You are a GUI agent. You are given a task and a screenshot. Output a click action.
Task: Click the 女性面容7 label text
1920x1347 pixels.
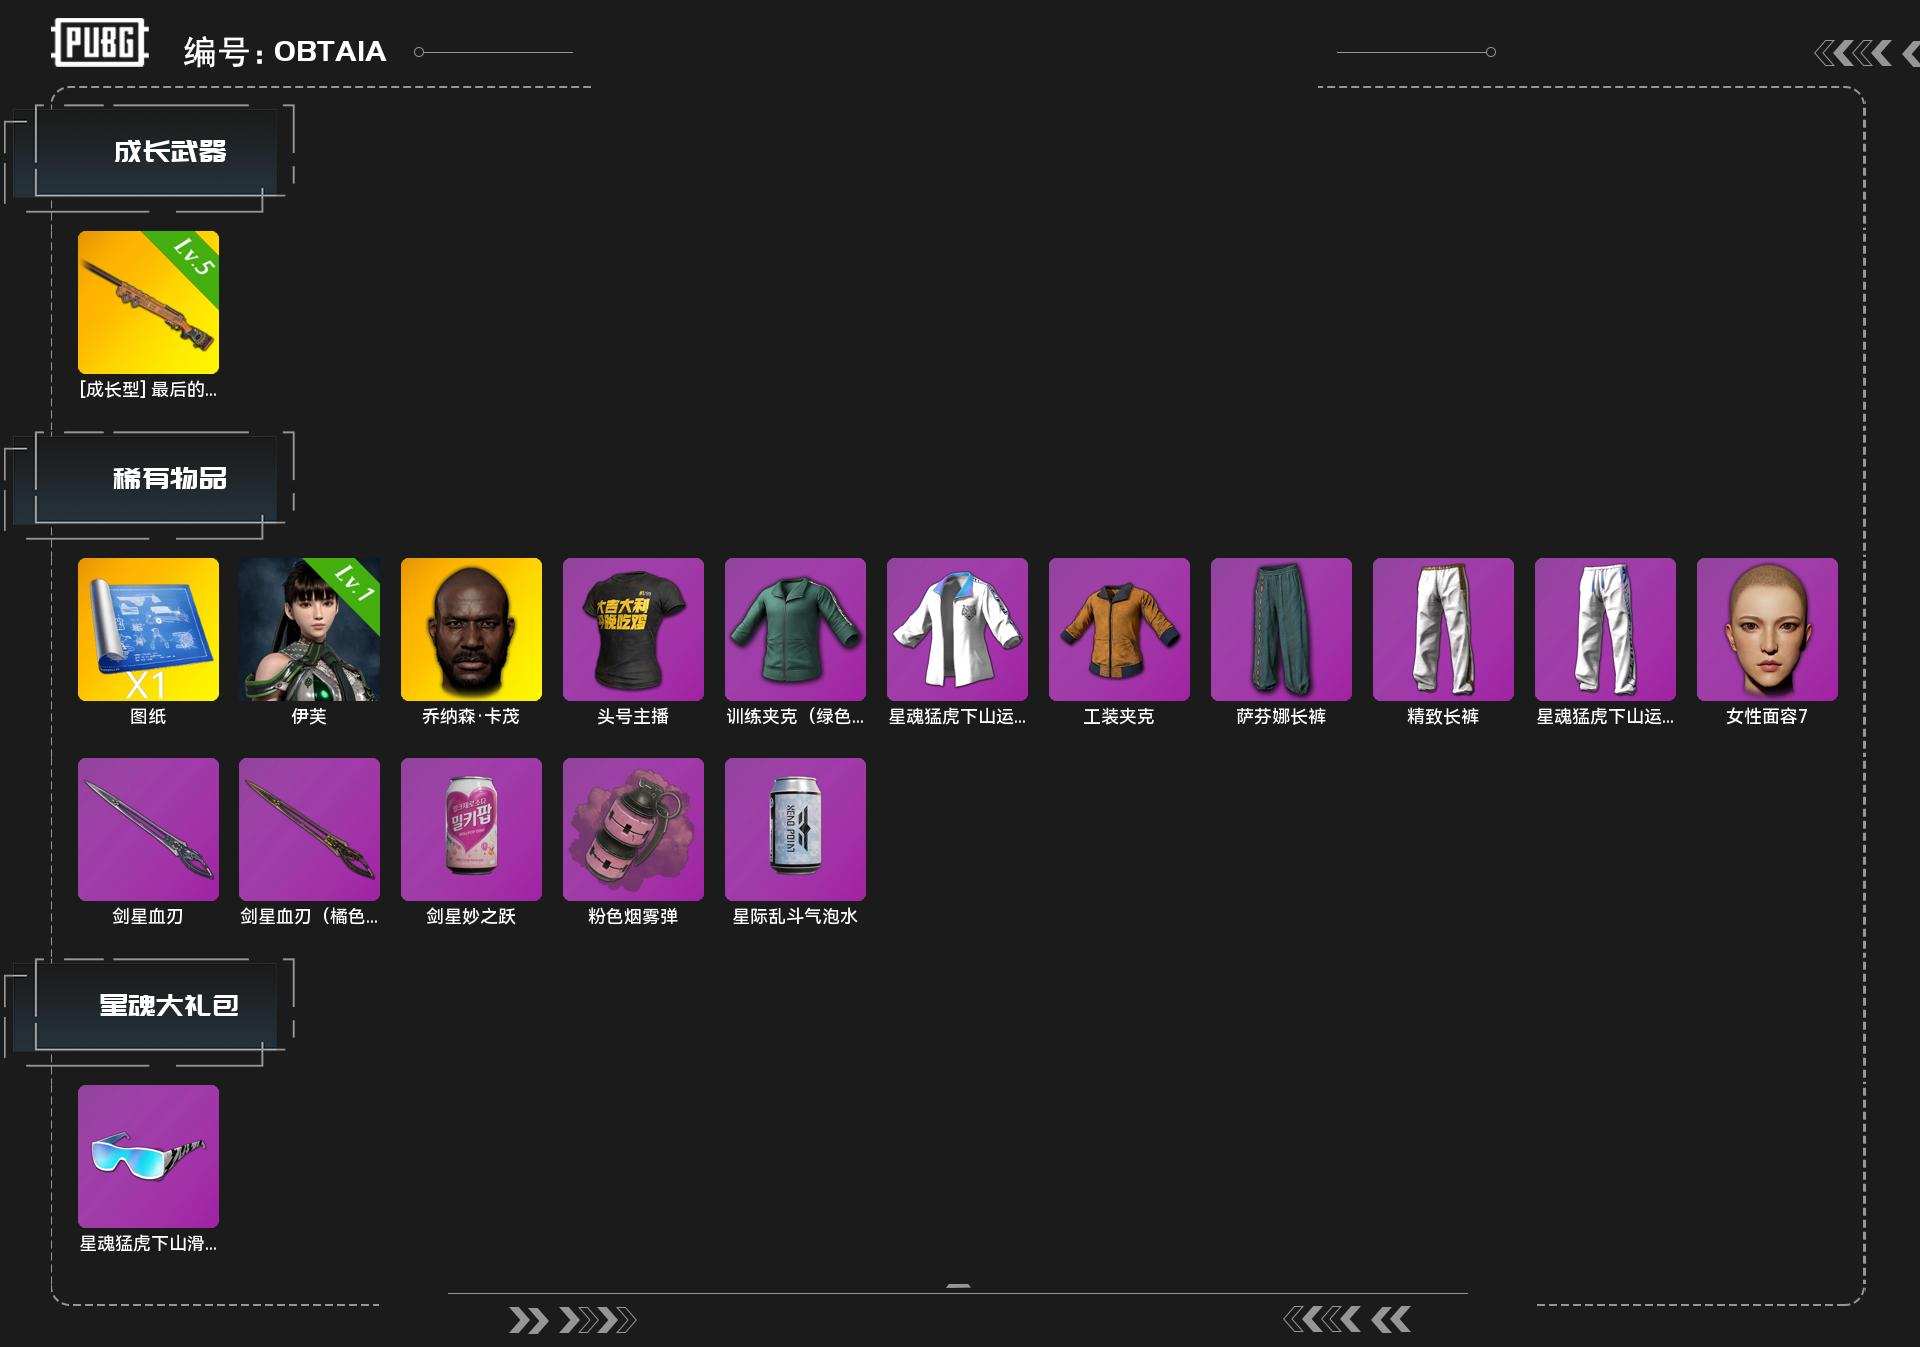tap(1767, 716)
